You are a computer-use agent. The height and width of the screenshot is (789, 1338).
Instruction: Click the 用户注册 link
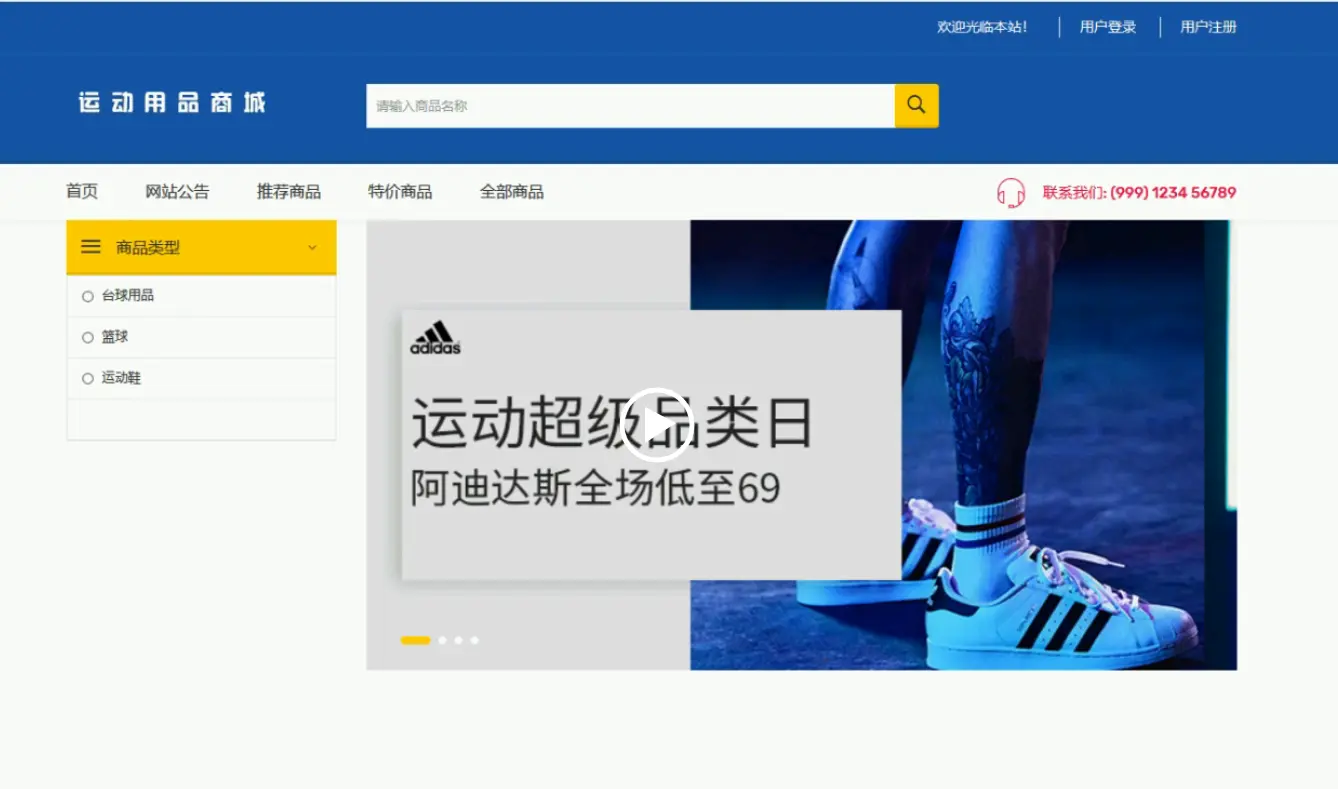click(x=1208, y=27)
